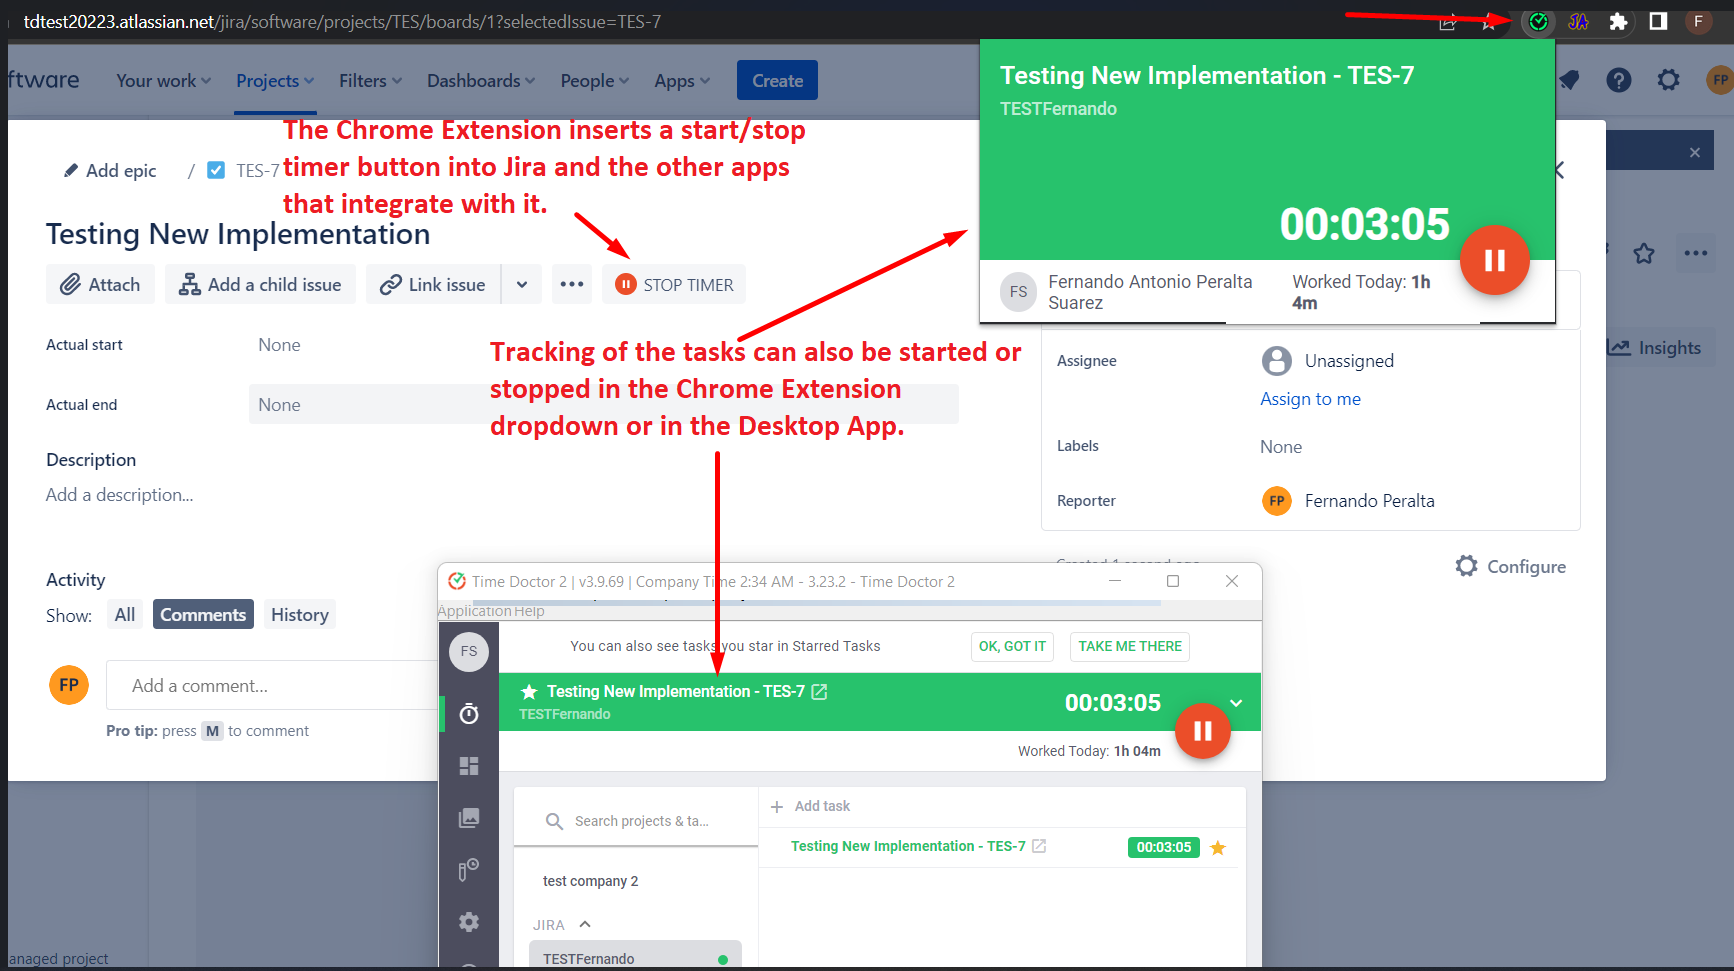Click the Application menu in Time Doctor

[x=474, y=611]
